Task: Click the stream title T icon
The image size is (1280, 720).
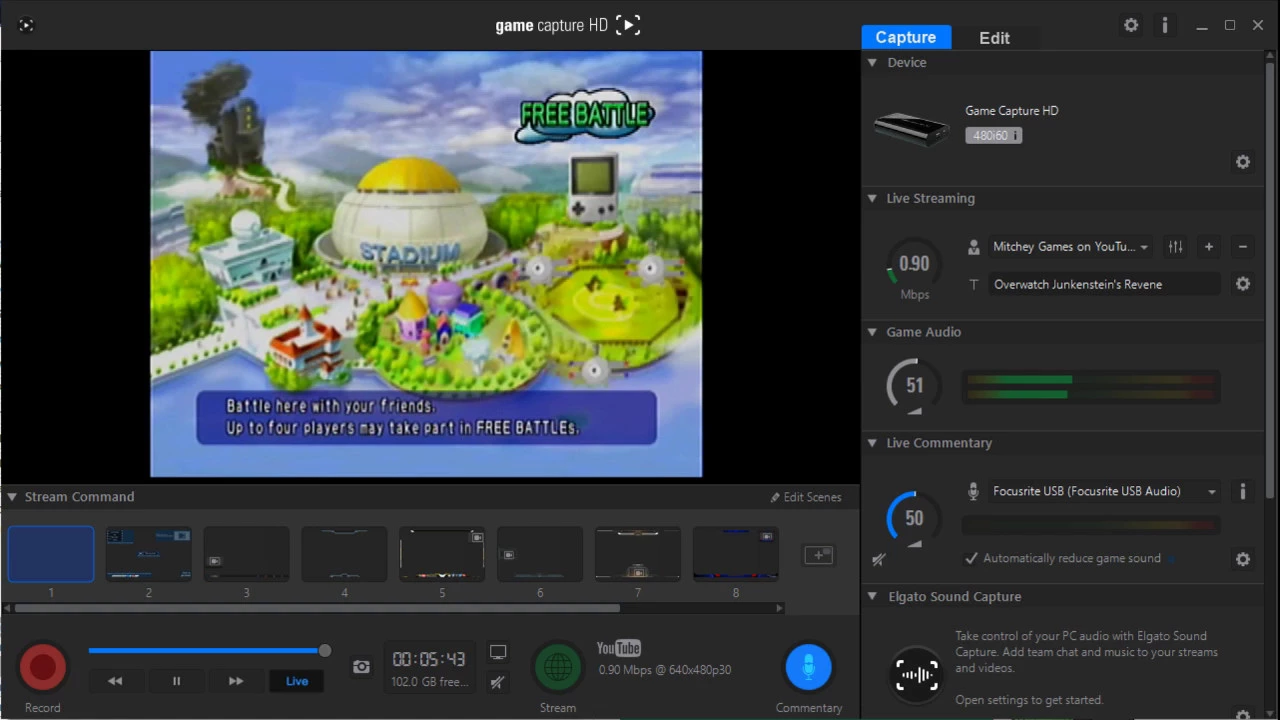Action: tap(974, 285)
